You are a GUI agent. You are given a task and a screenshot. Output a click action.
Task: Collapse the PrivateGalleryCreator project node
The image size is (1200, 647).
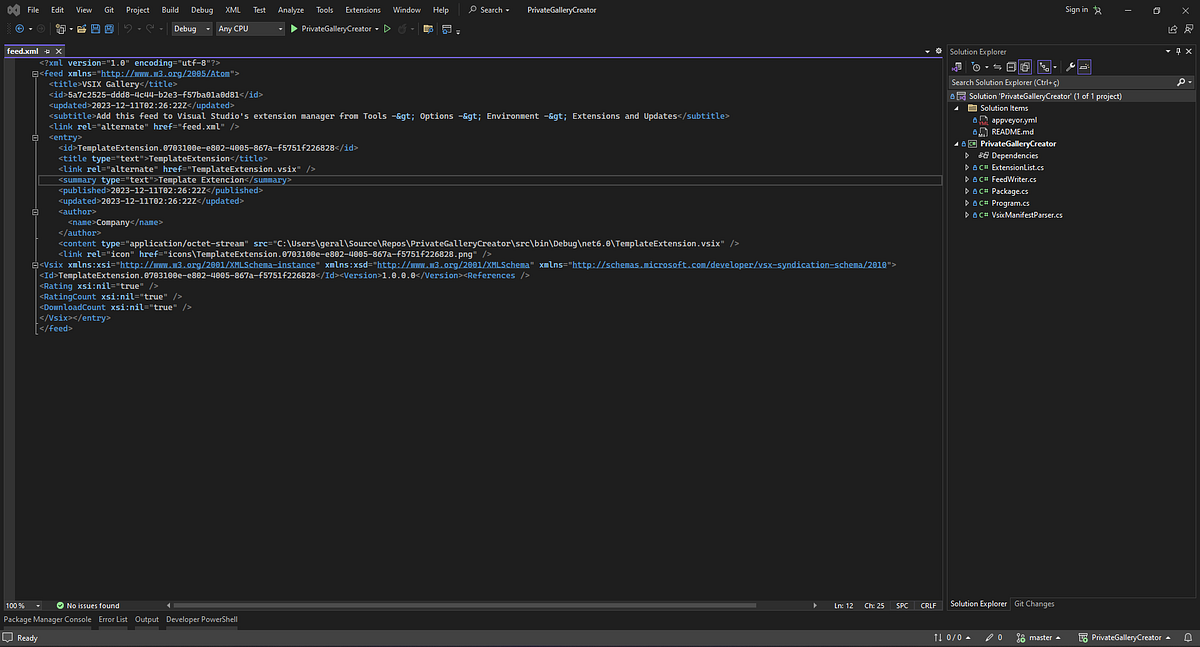(957, 143)
